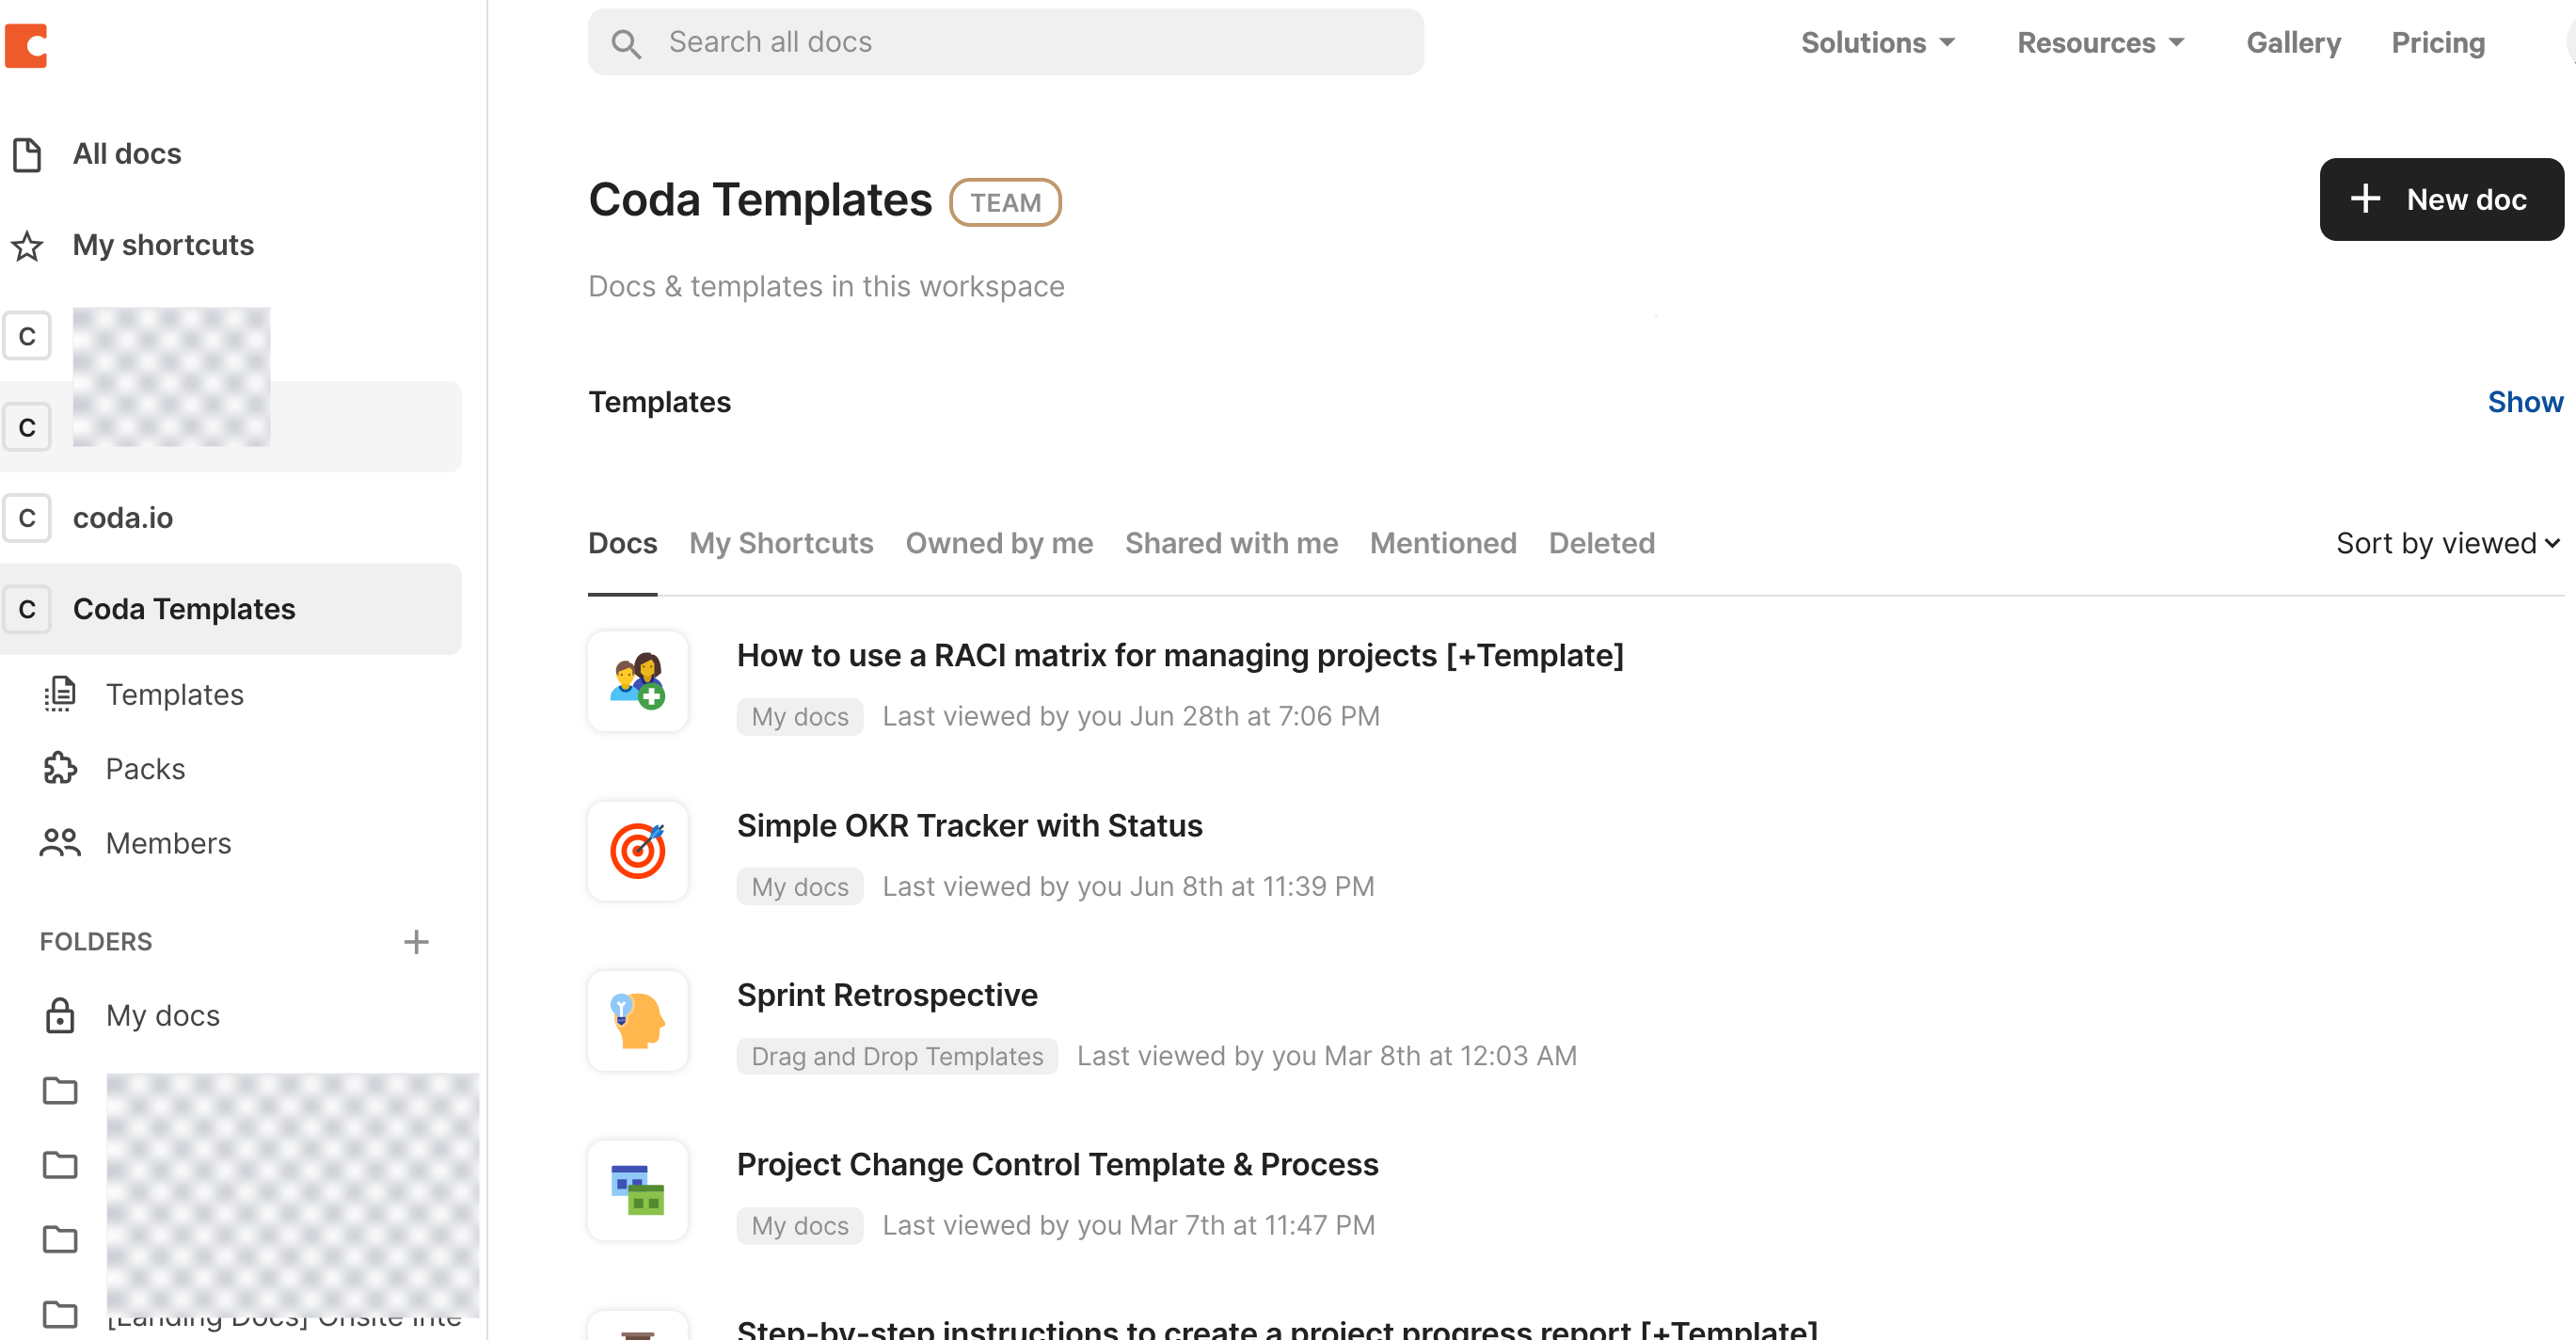
Task: Switch to the Owned by me tab
Action: click(999, 544)
